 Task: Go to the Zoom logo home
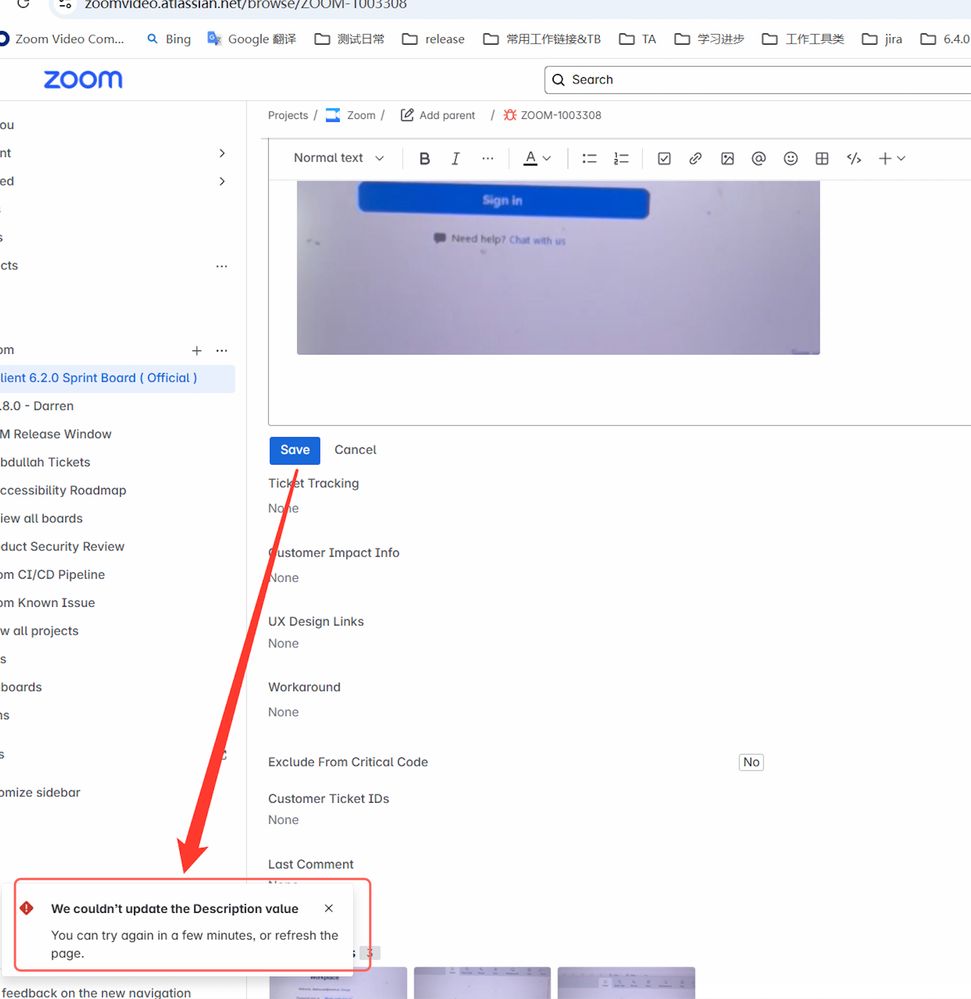tap(83, 80)
